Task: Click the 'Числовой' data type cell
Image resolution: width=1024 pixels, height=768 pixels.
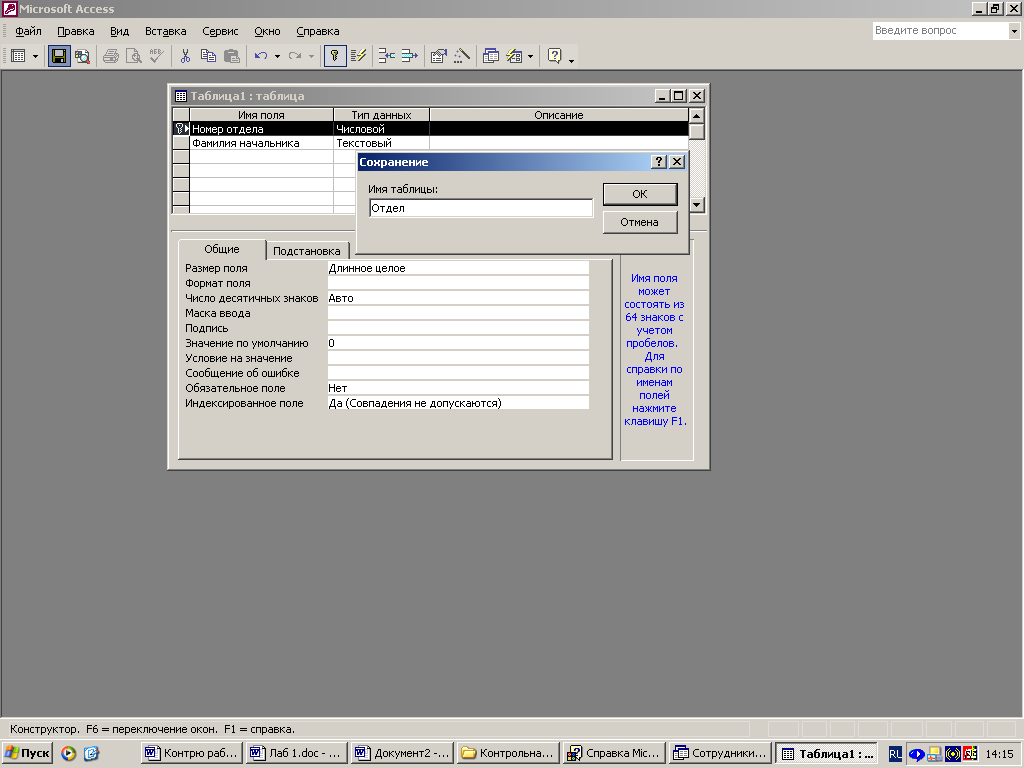Action: click(x=381, y=129)
